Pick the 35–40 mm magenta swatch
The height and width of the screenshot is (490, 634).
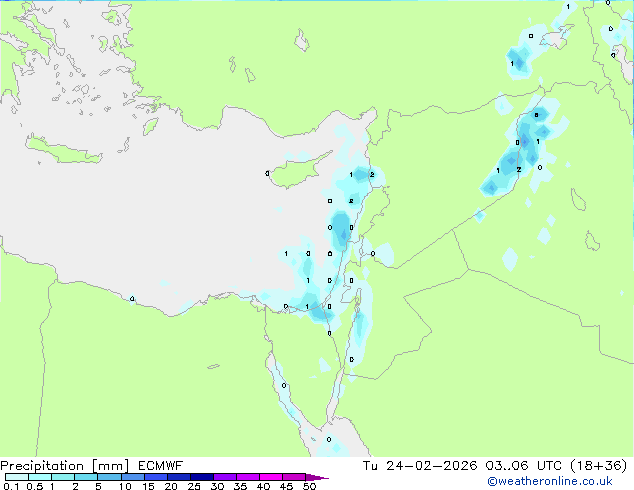[248, 477]
